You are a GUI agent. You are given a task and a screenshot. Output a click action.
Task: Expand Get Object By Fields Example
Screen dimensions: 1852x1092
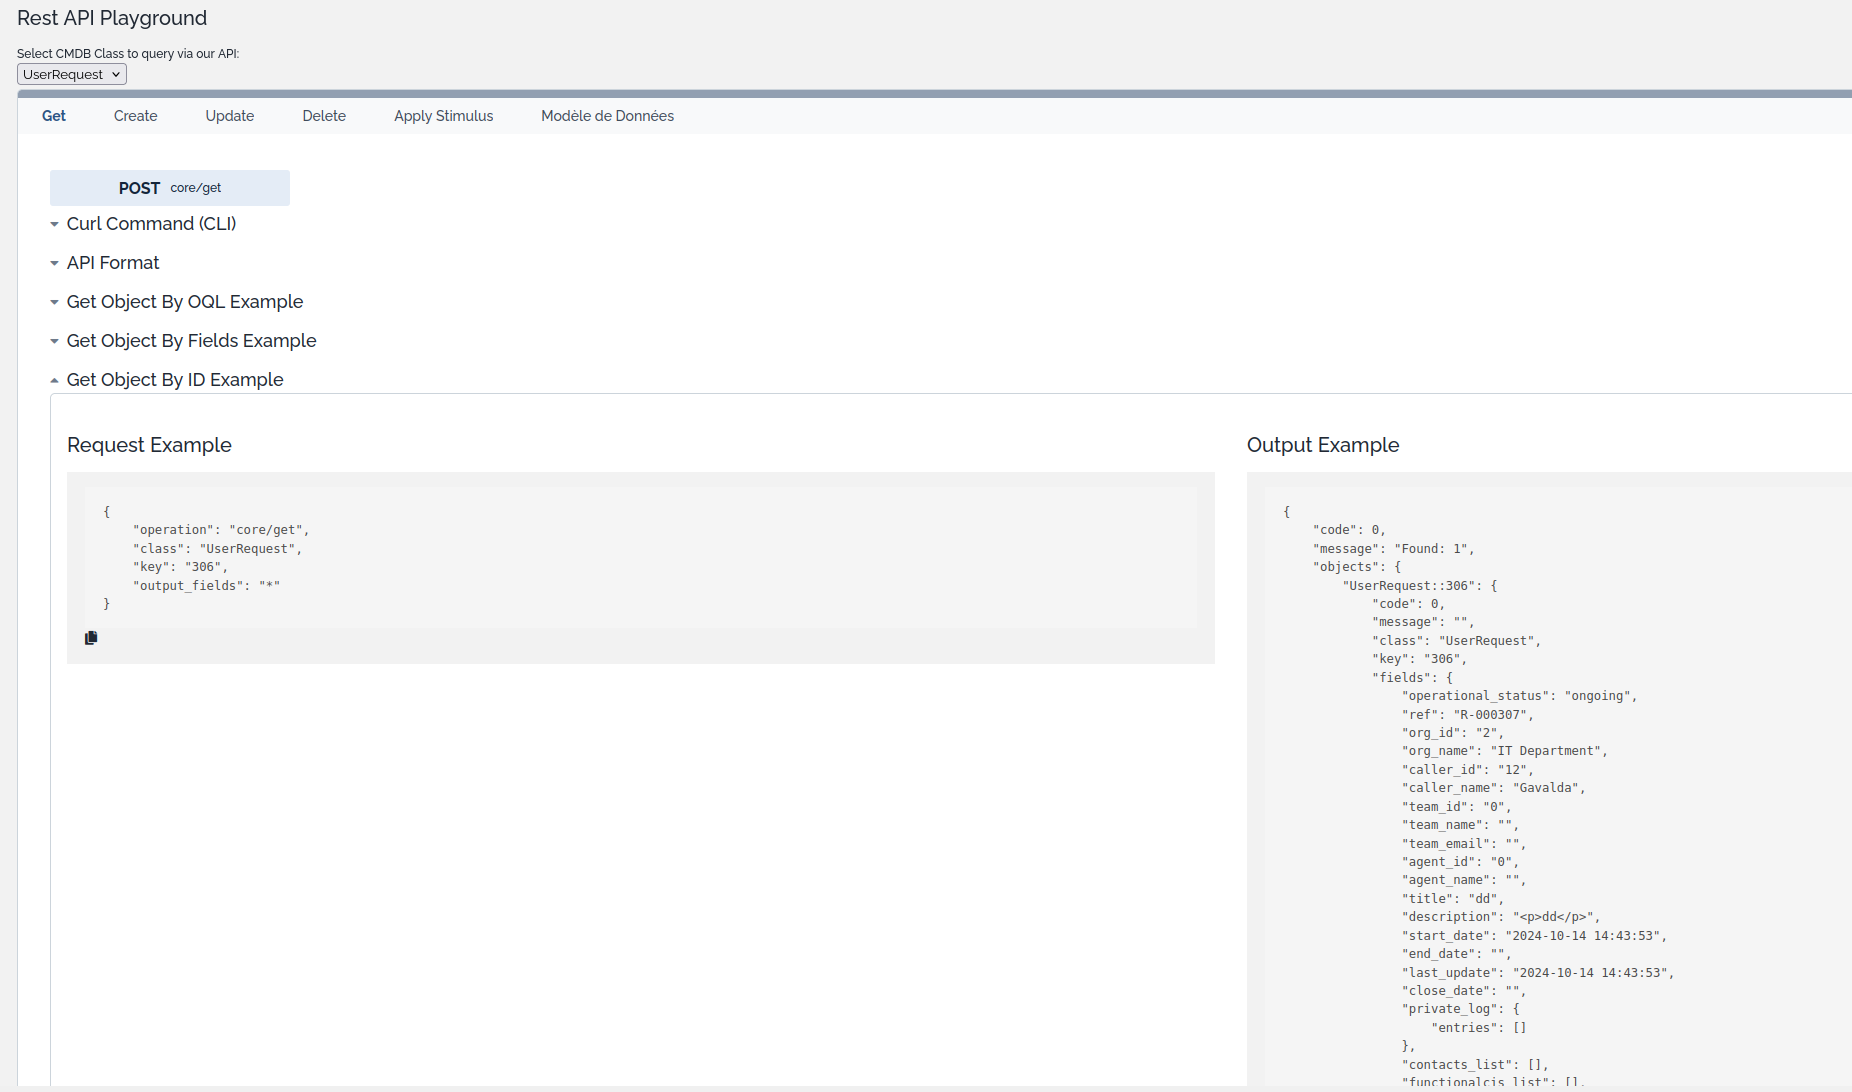pos(191,341)
